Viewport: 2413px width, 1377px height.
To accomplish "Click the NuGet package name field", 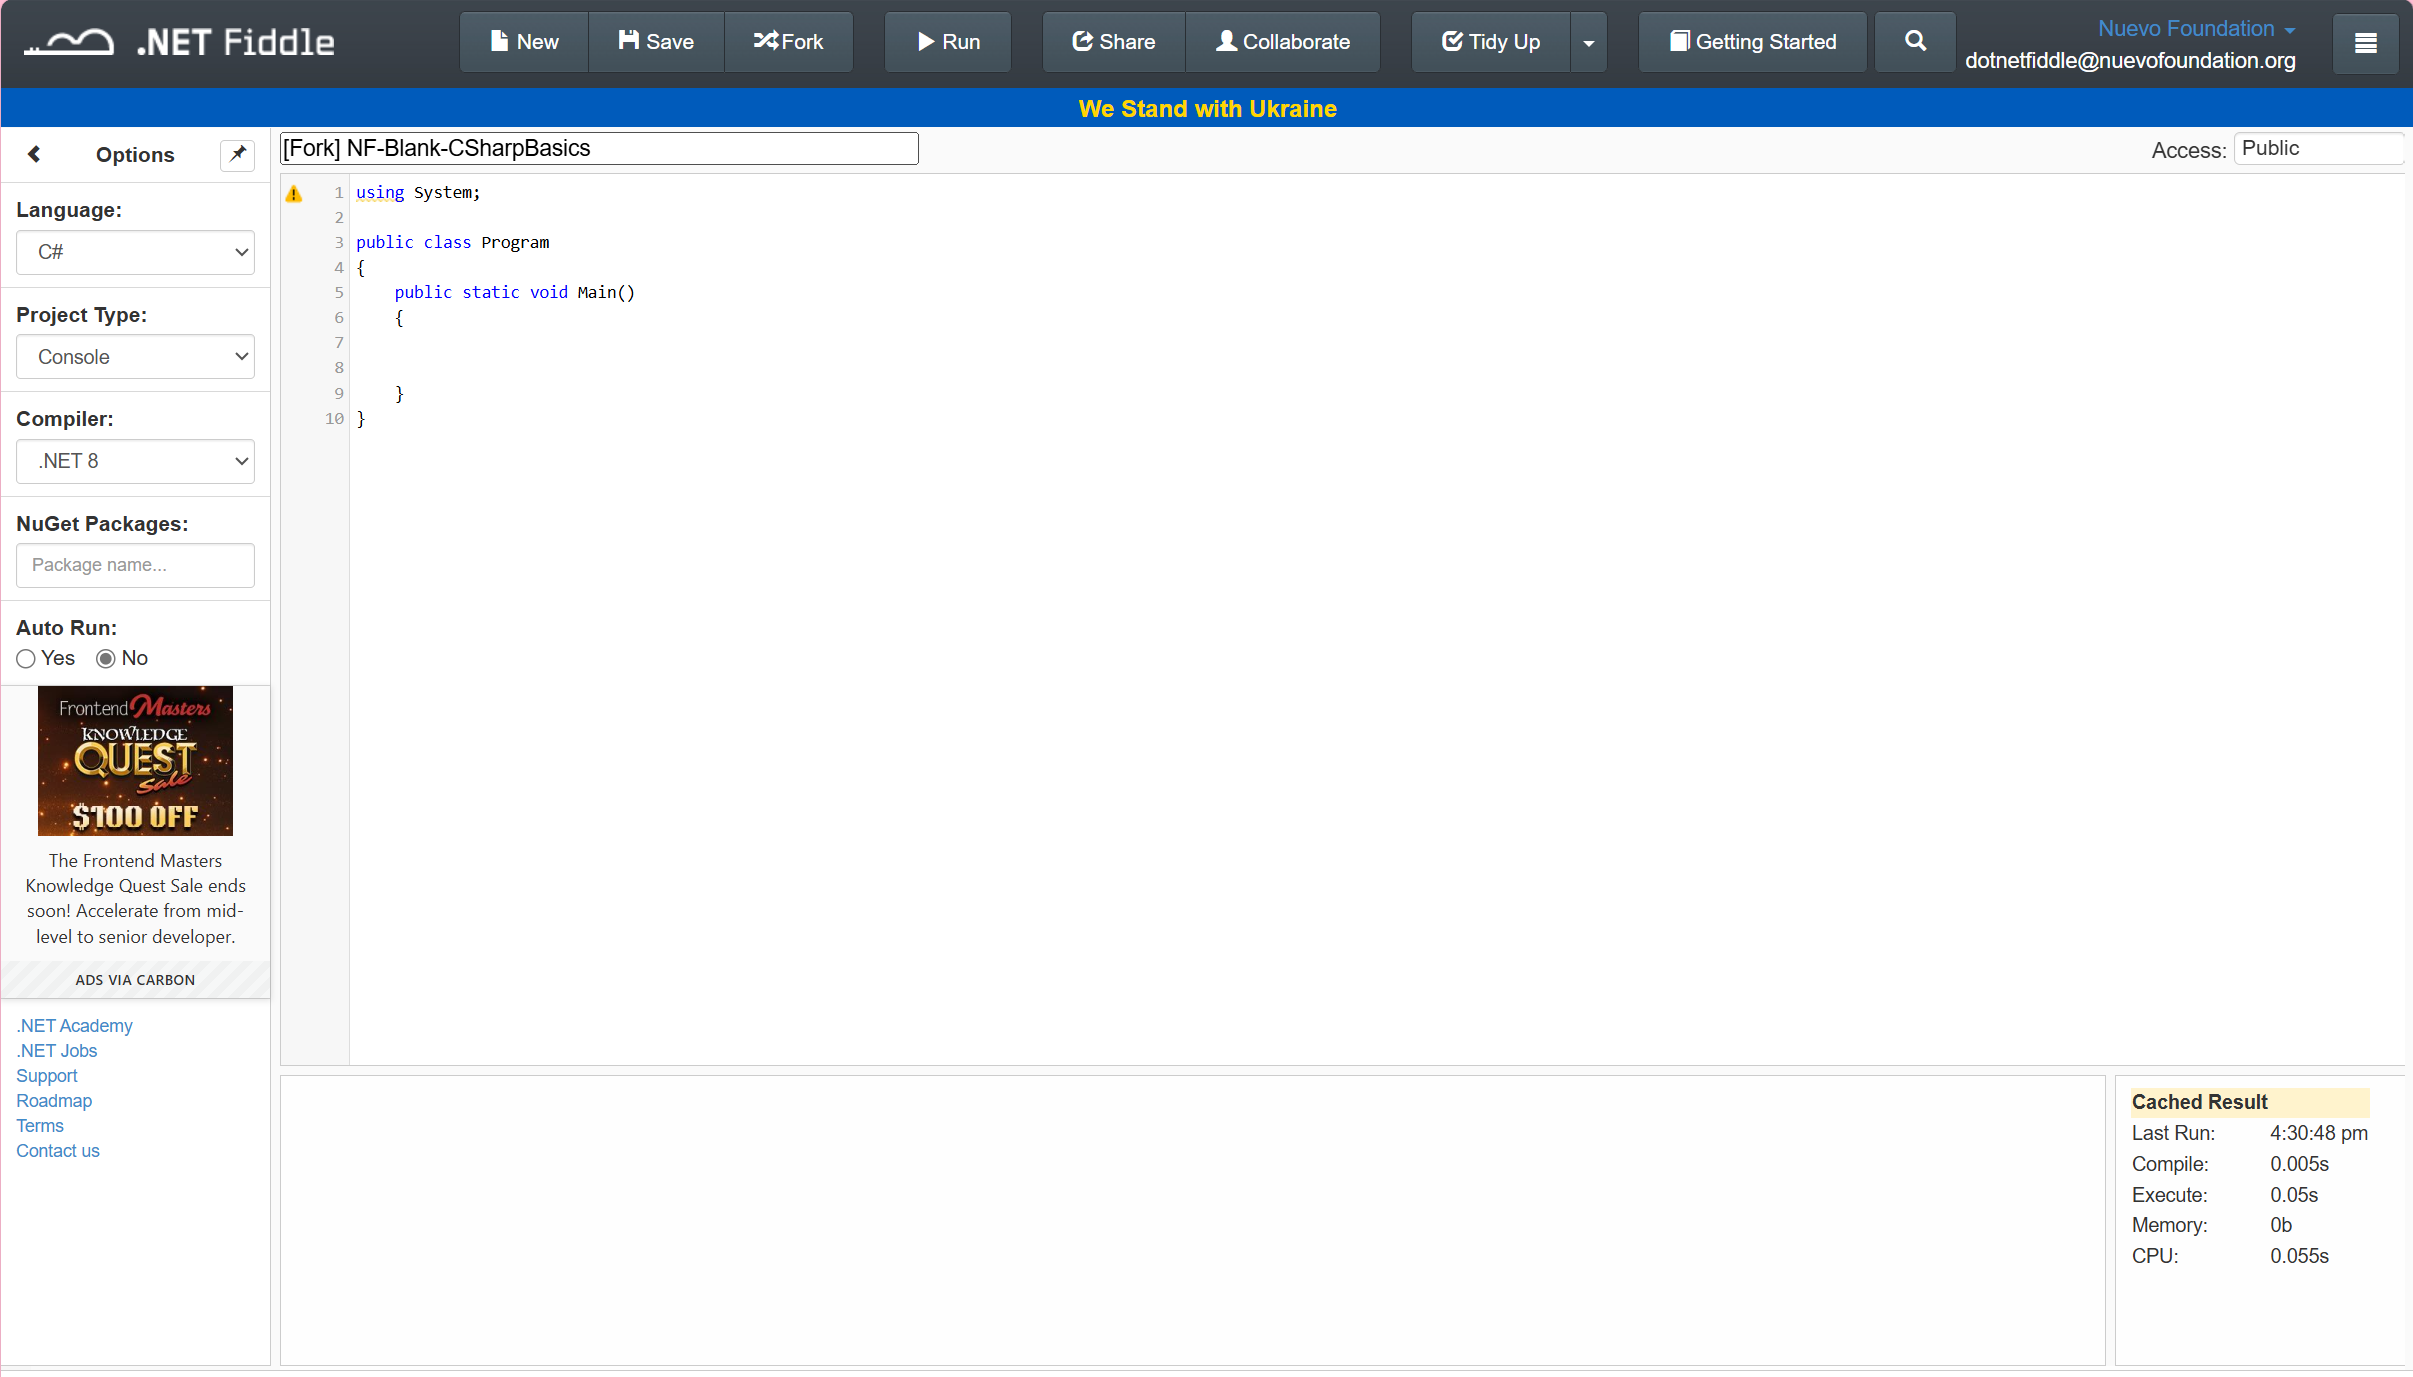I will (x=135, y=565).
